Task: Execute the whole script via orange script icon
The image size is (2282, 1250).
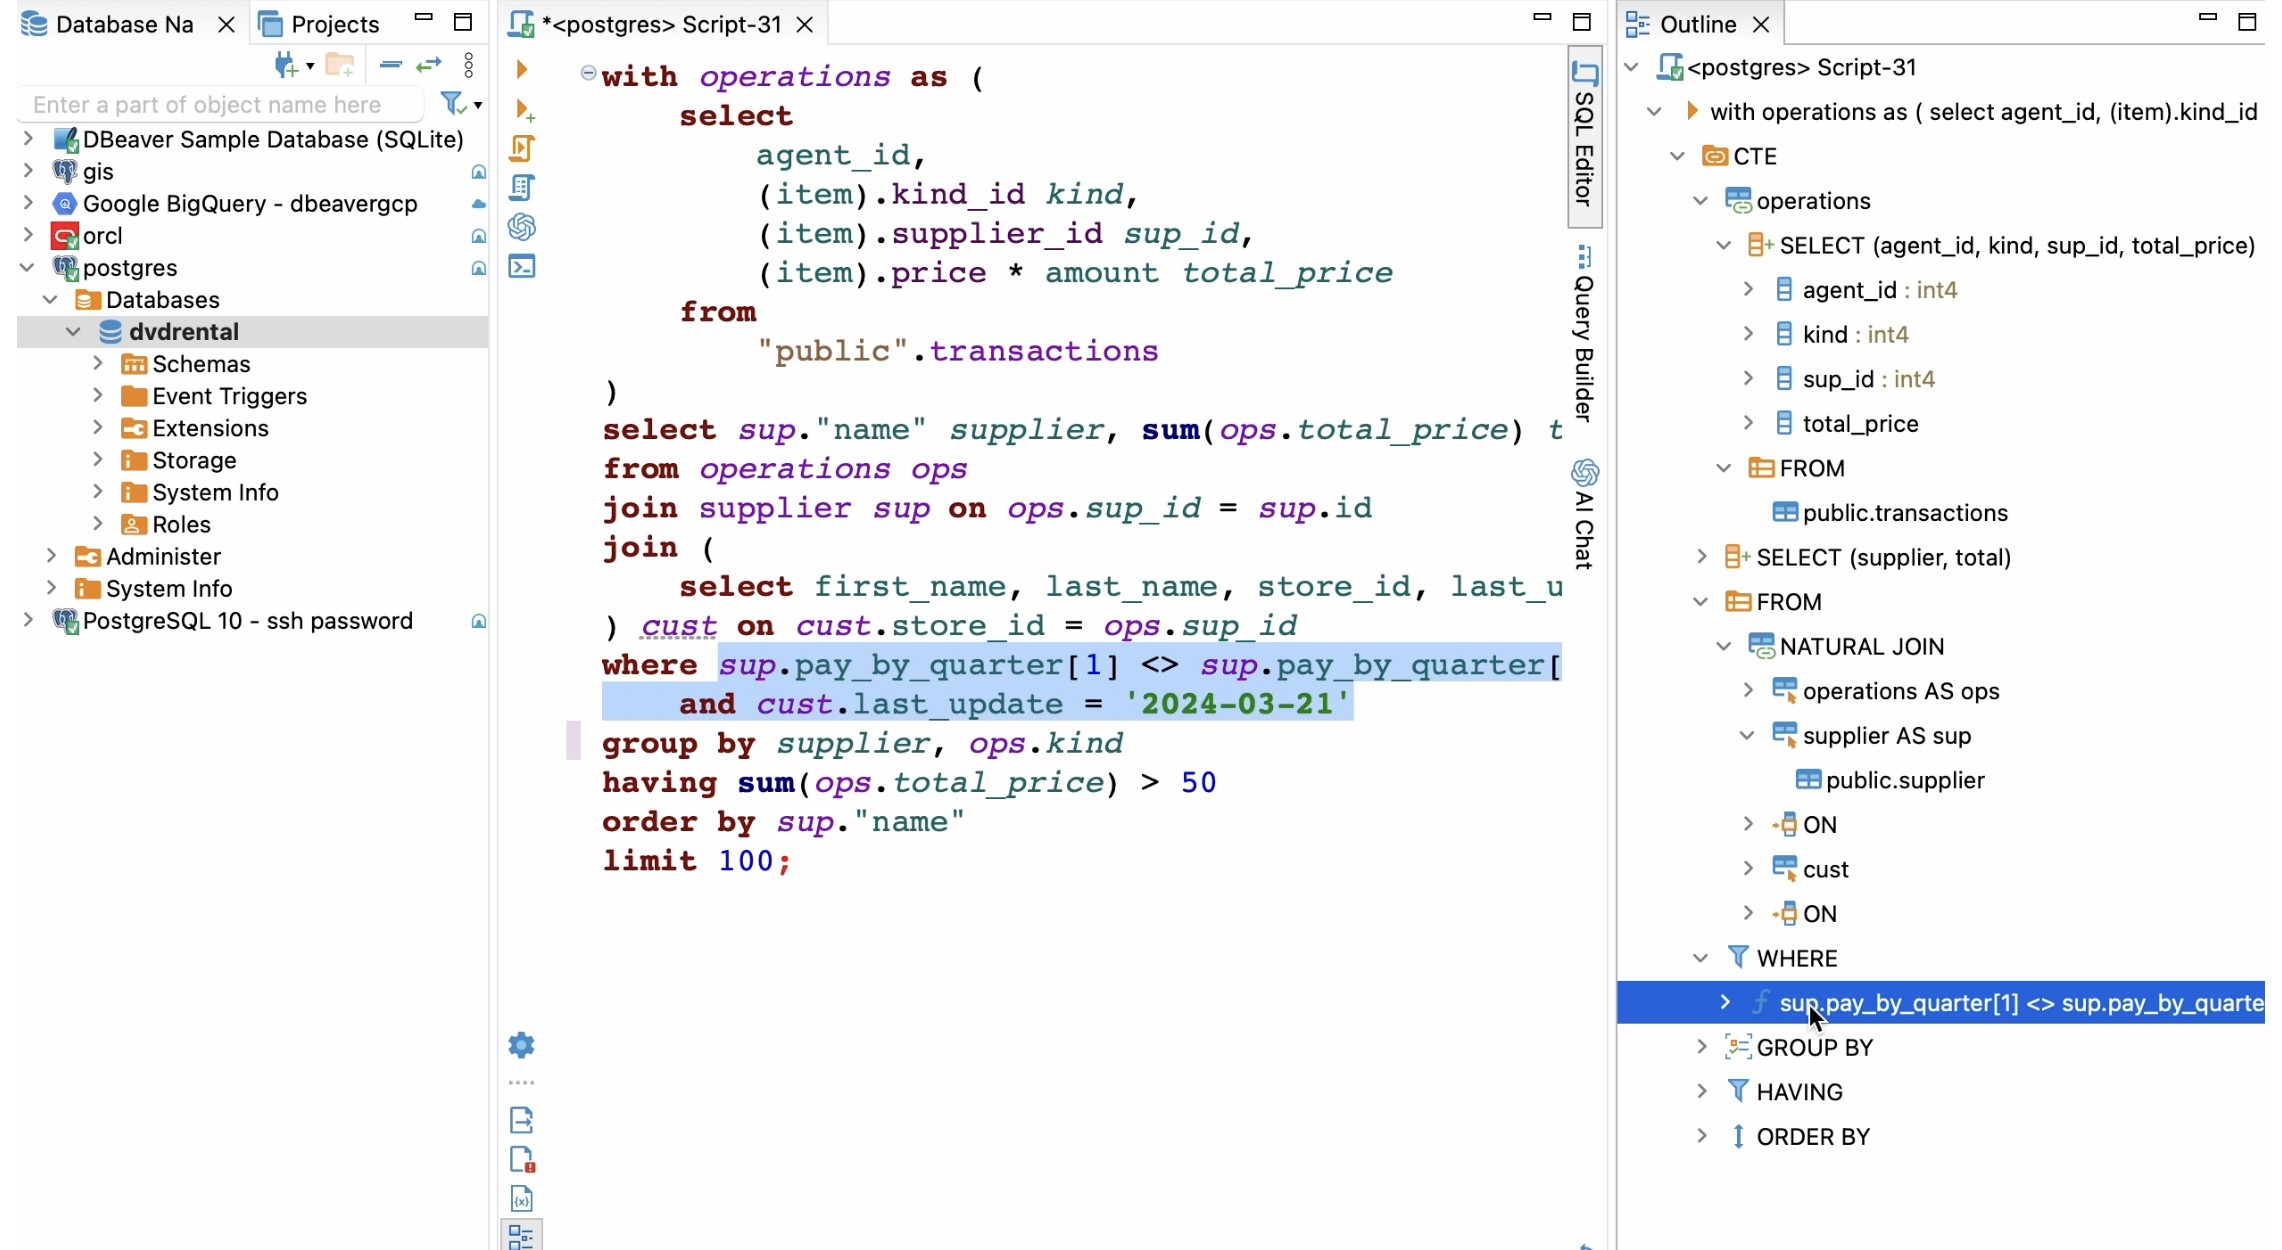Action: point(523,148)
